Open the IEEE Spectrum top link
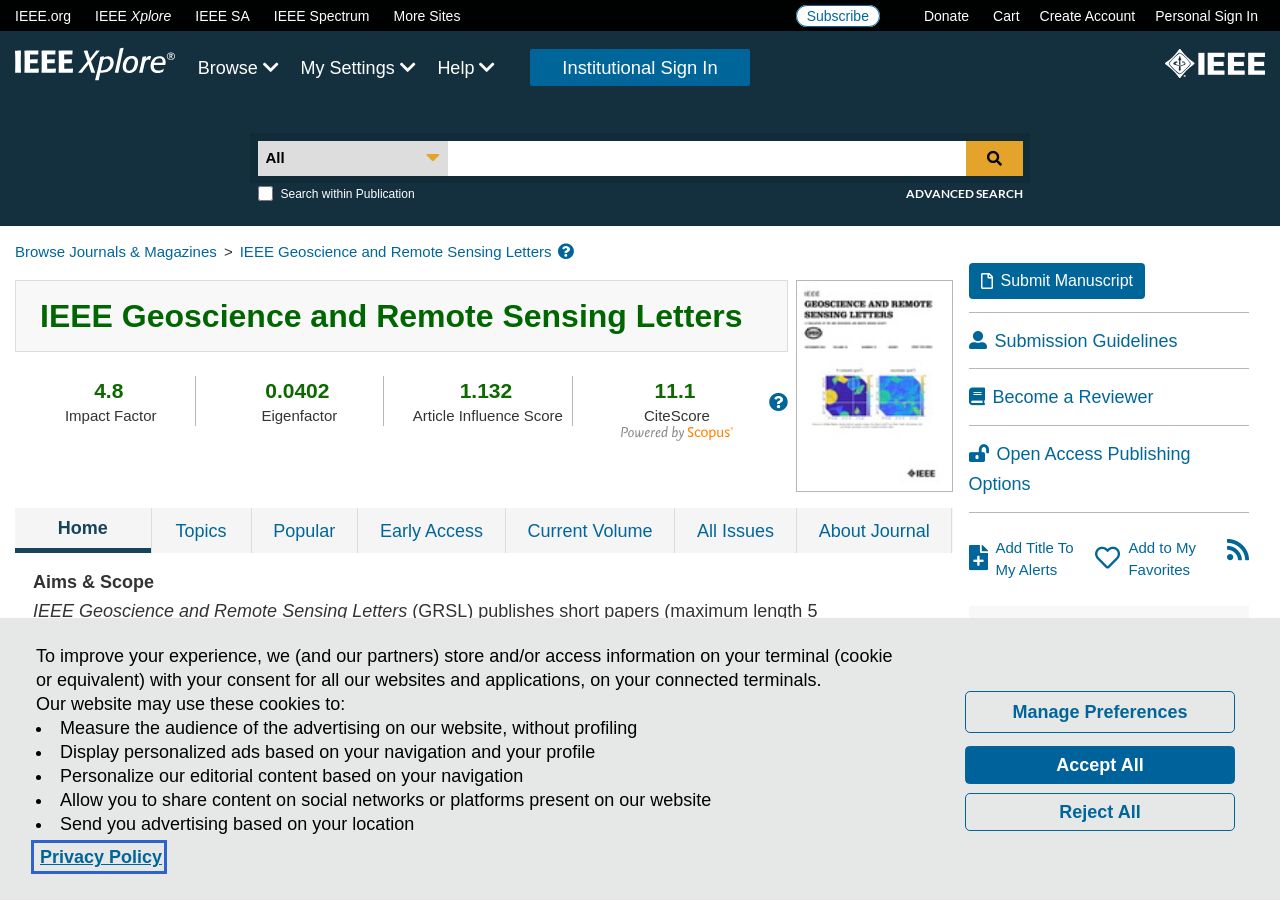 tap(321, 16)
